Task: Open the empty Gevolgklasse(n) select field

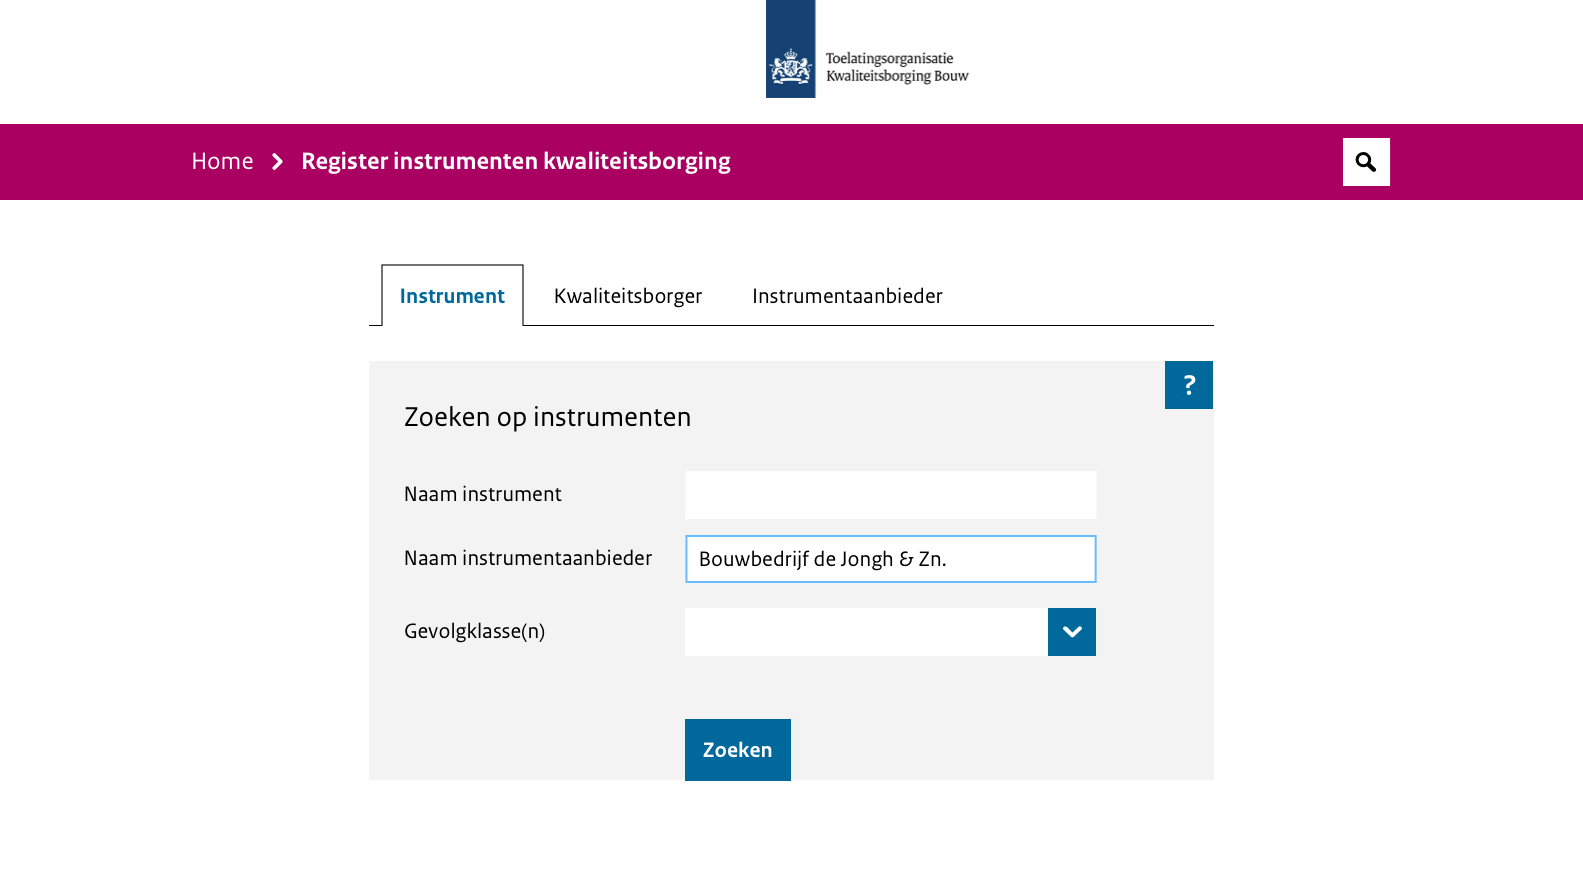Action: pyautogui.click(x=866, y=632)
